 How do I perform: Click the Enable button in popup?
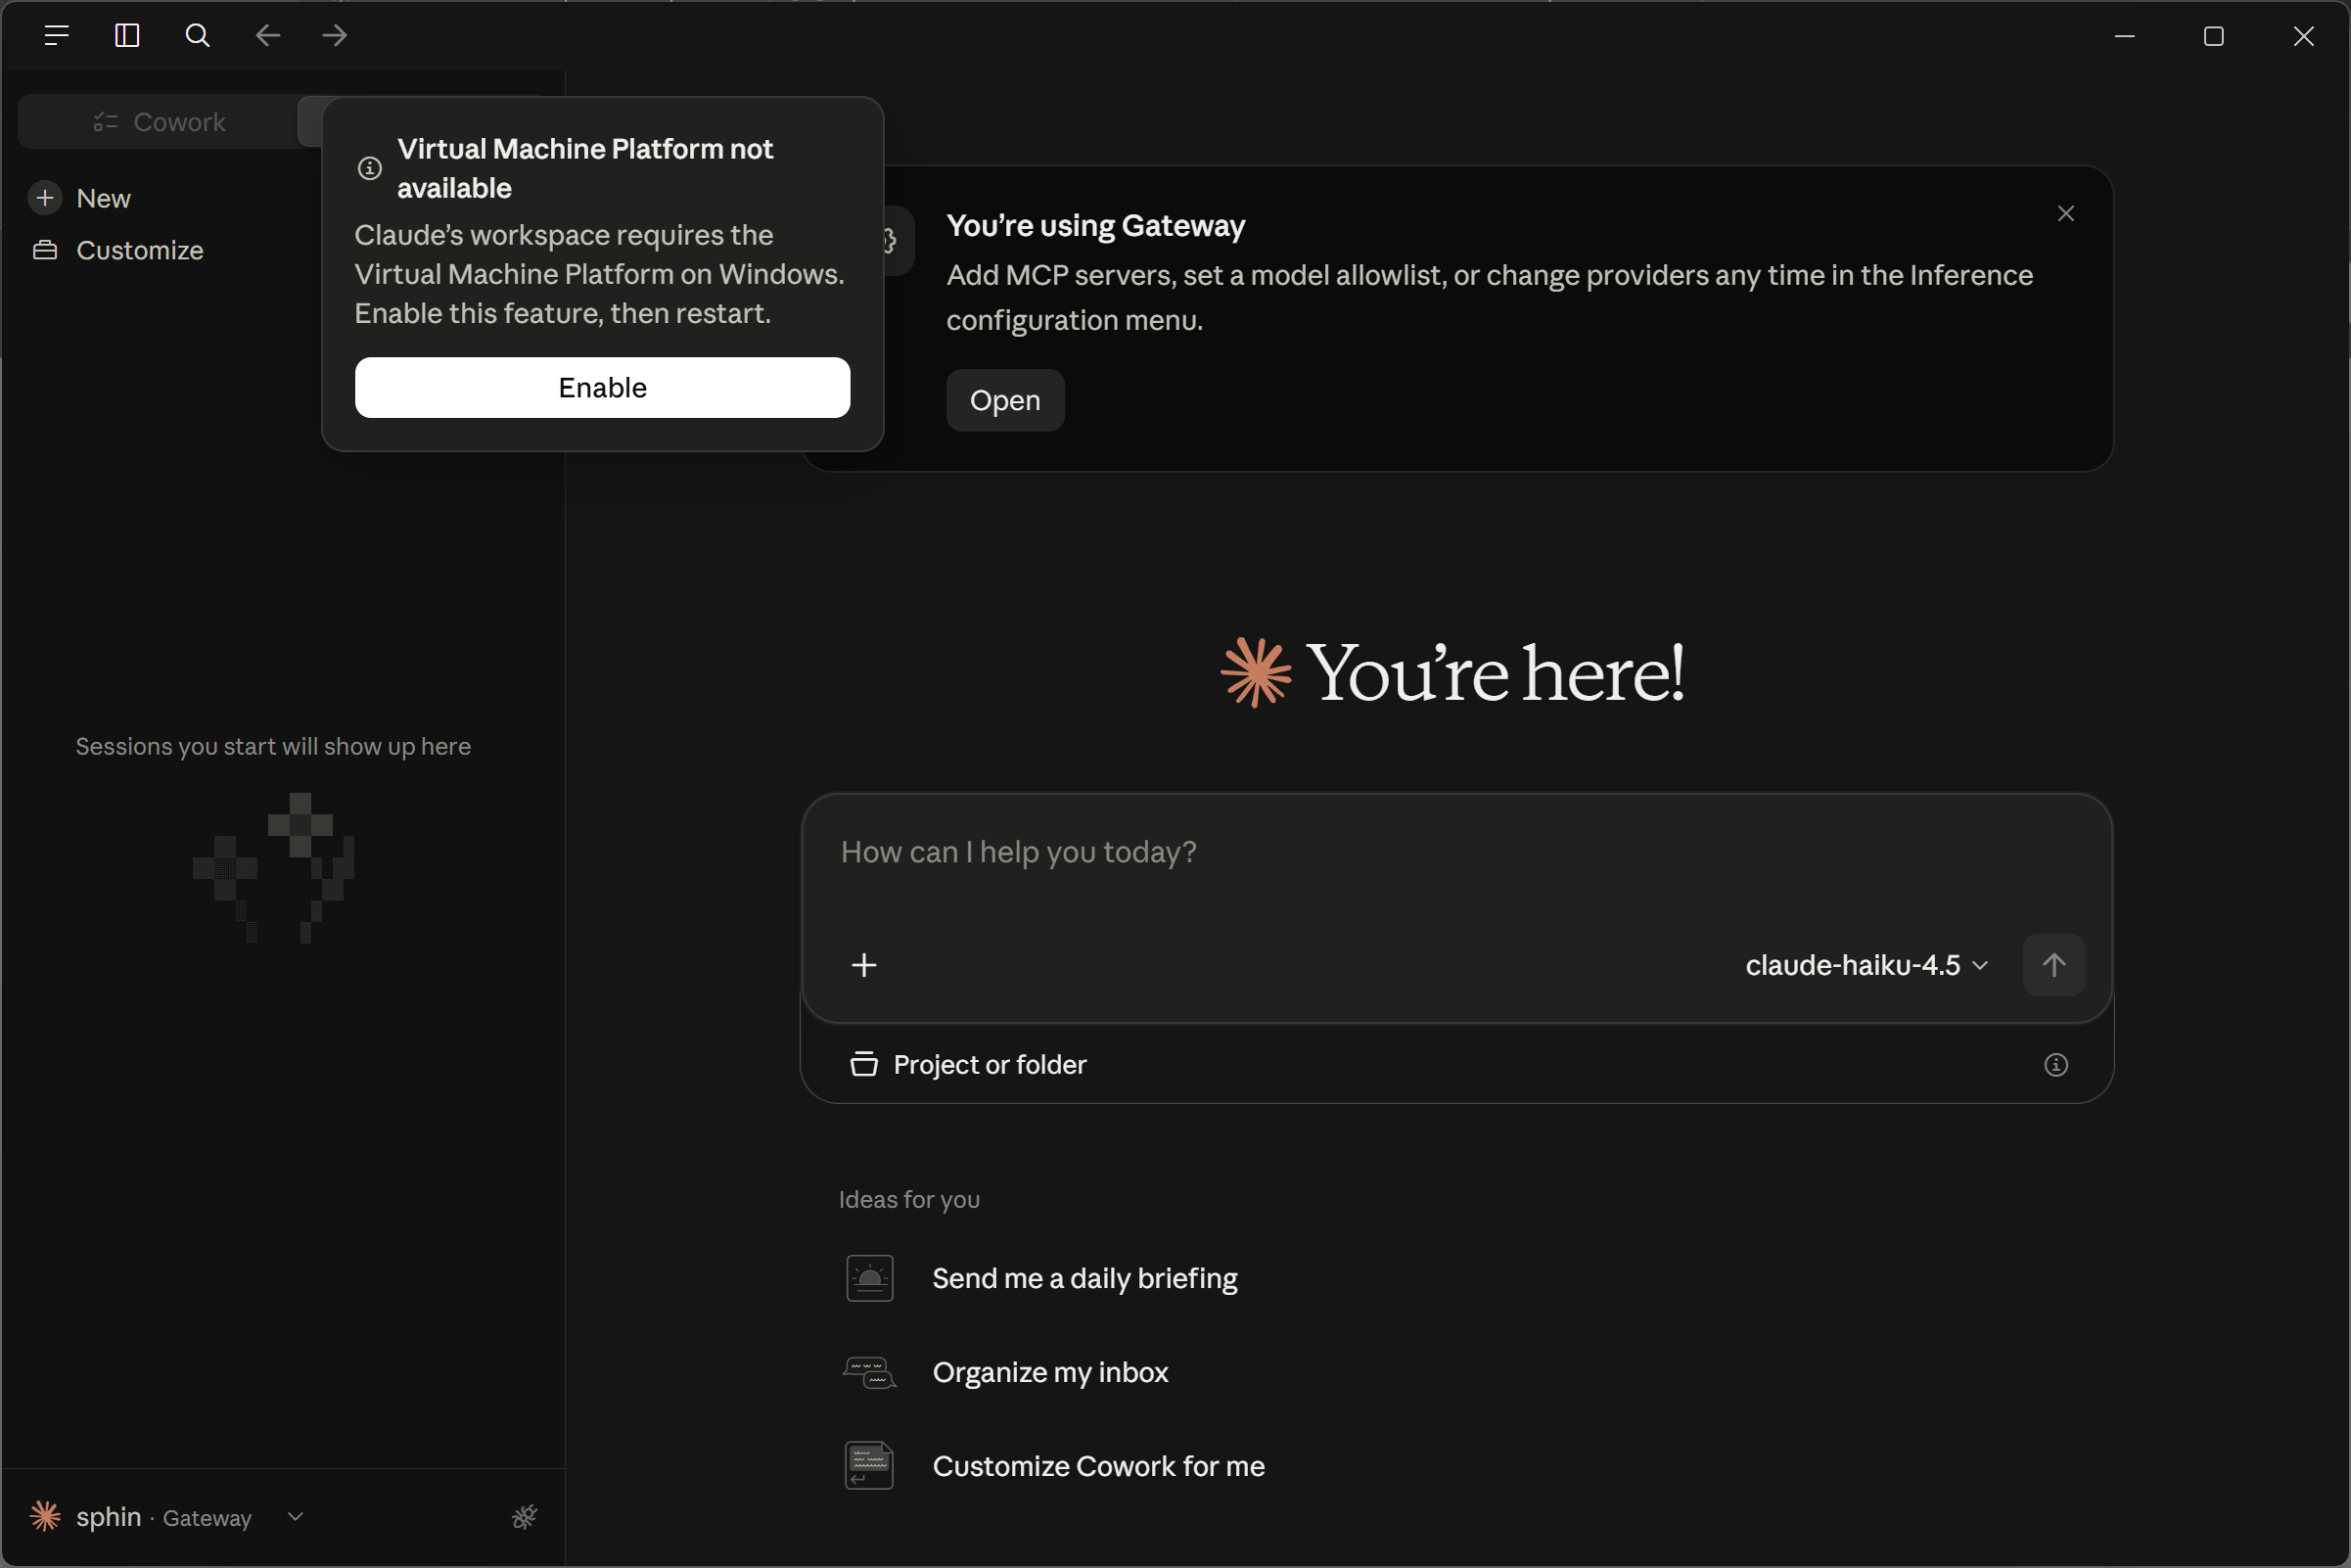pos(603,388)
